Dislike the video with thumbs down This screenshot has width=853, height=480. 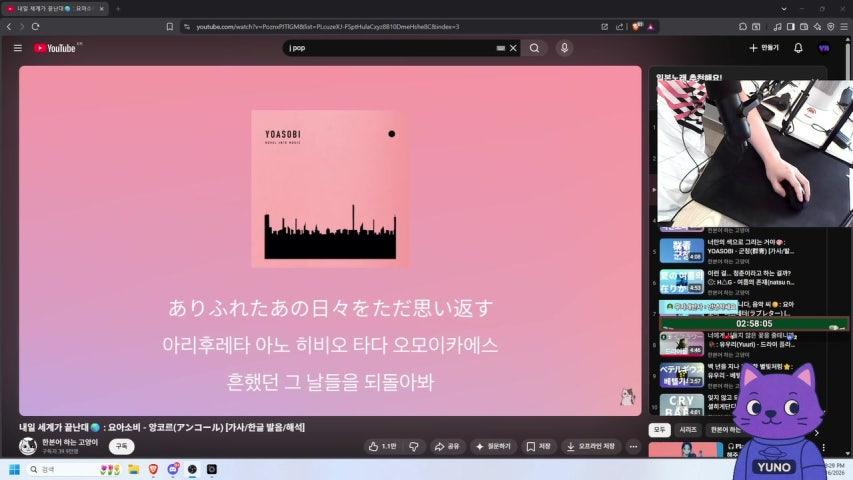(x=415, y=446)
